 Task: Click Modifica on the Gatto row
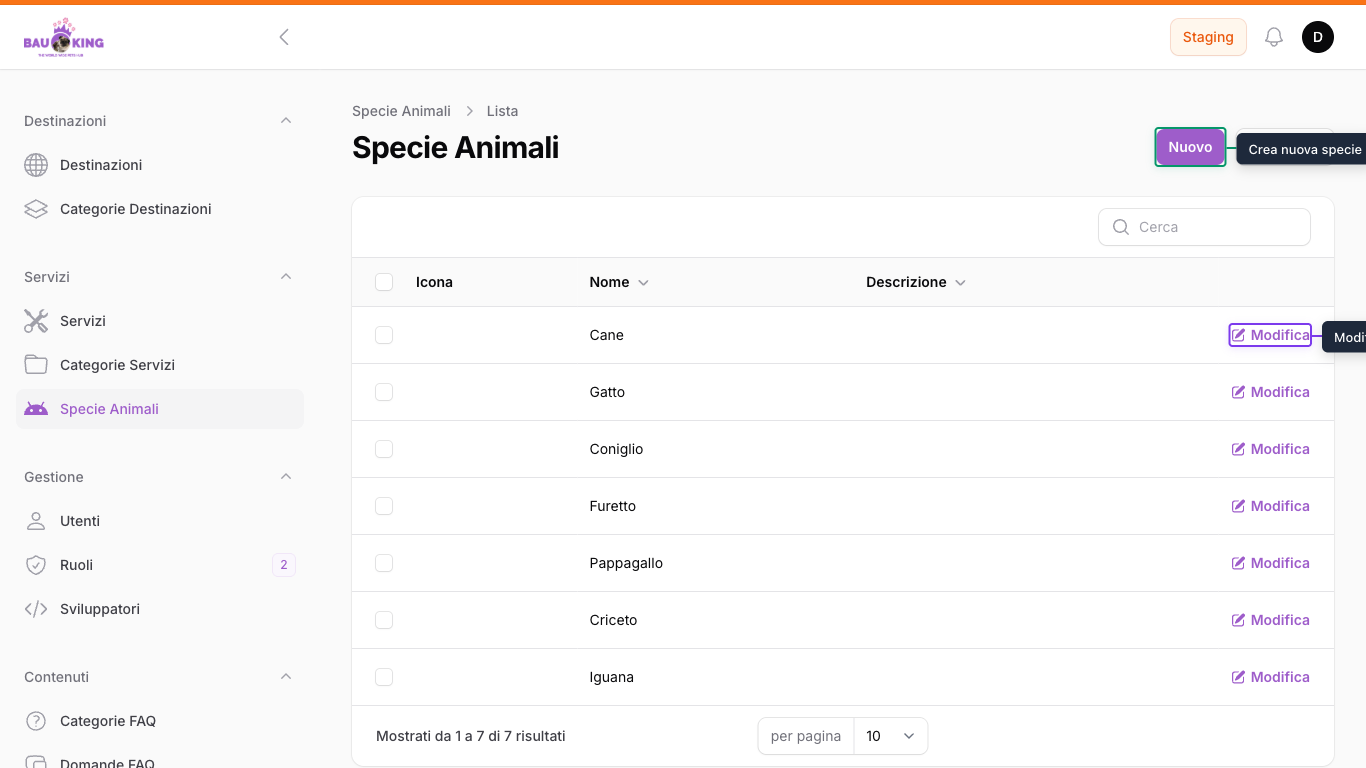(x=1270, y=392)
